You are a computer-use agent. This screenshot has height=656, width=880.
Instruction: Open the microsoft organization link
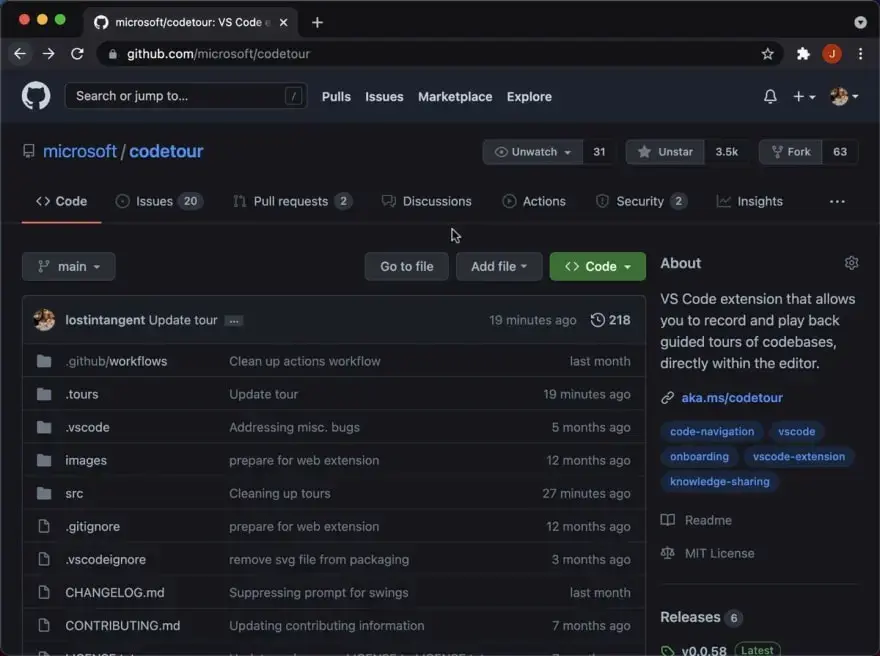(x=80, y=152)
